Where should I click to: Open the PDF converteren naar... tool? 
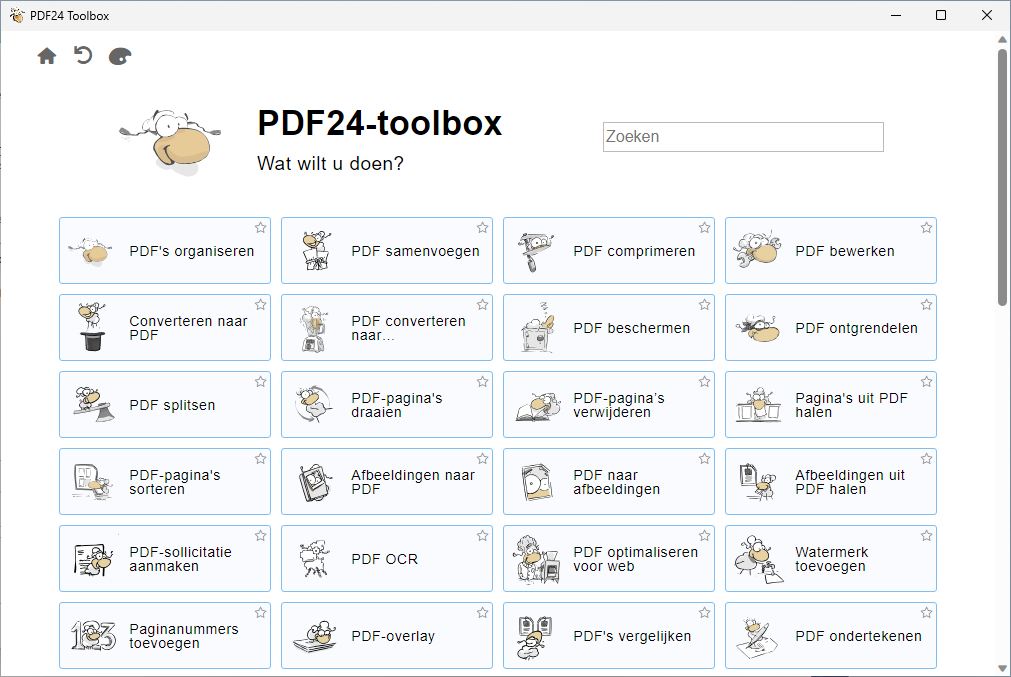(387, 328)
